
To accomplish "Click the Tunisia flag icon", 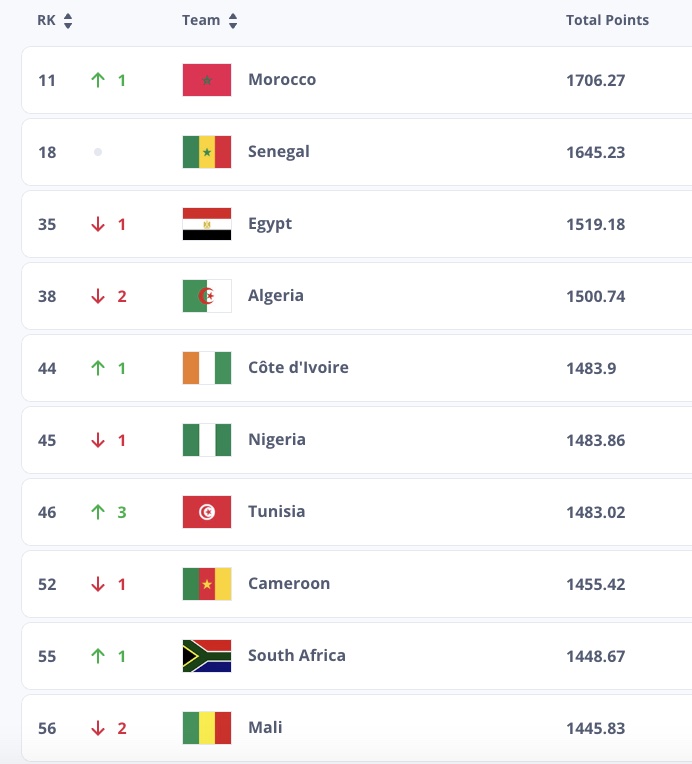I will coord(207,512).
